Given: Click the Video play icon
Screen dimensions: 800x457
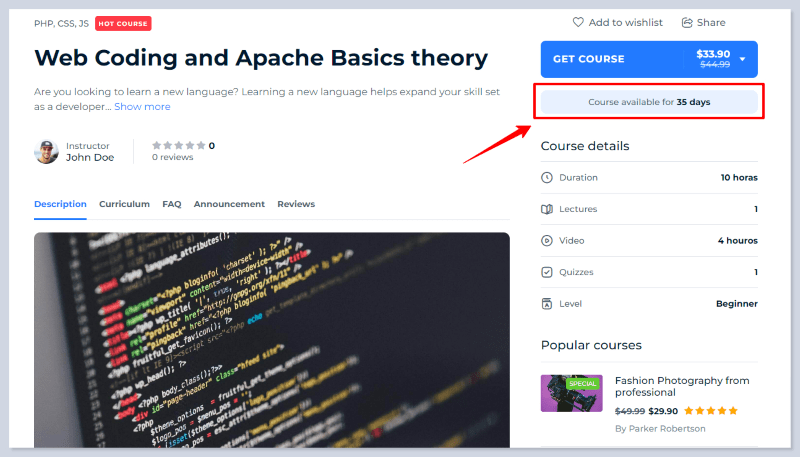Looking at the screenshot, I should (x=547, y=241).
